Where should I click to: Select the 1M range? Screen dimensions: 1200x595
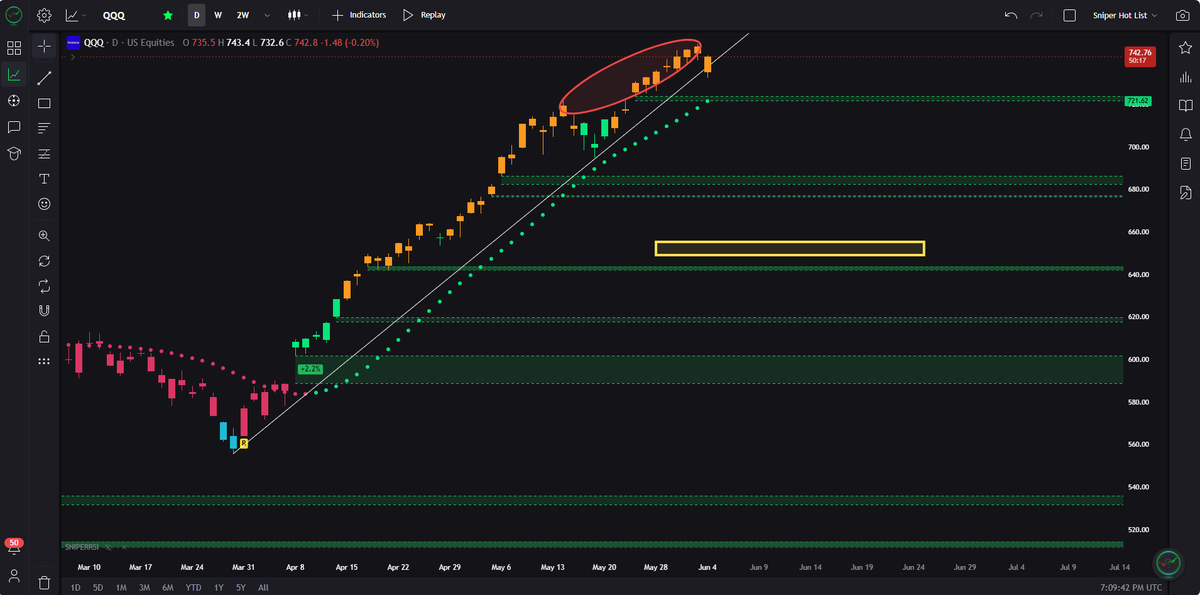(x=121, y=588)
